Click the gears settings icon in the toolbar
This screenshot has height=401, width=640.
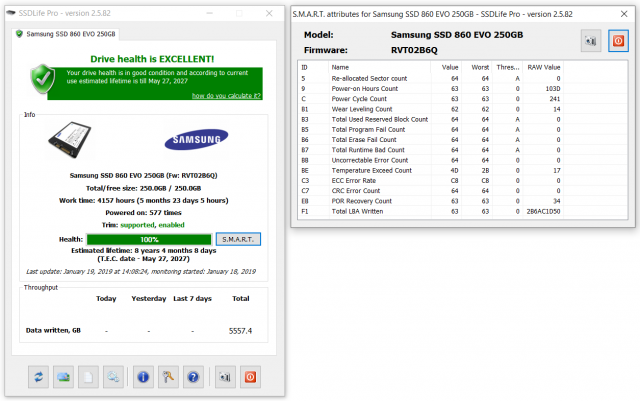pos(115,376)
